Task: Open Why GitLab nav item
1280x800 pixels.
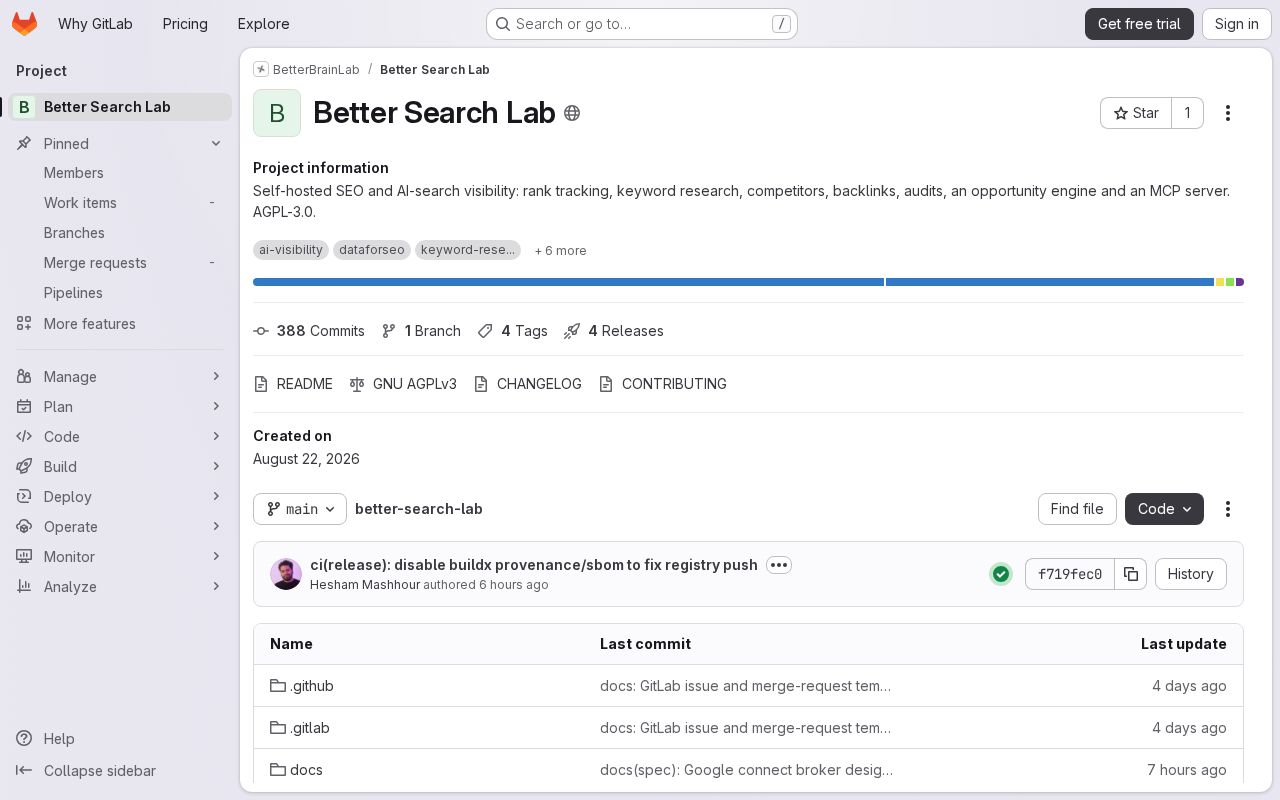Action: coord(95,24)
